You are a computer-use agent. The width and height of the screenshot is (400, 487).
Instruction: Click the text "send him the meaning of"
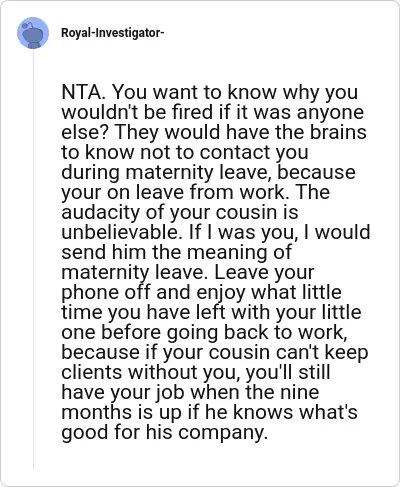tap(177, 252)
